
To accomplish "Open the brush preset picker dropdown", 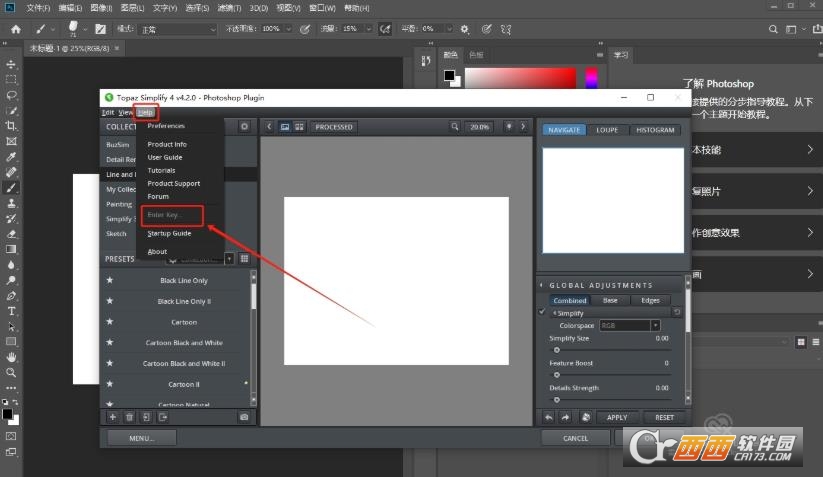I will click(x=85, y=29).
